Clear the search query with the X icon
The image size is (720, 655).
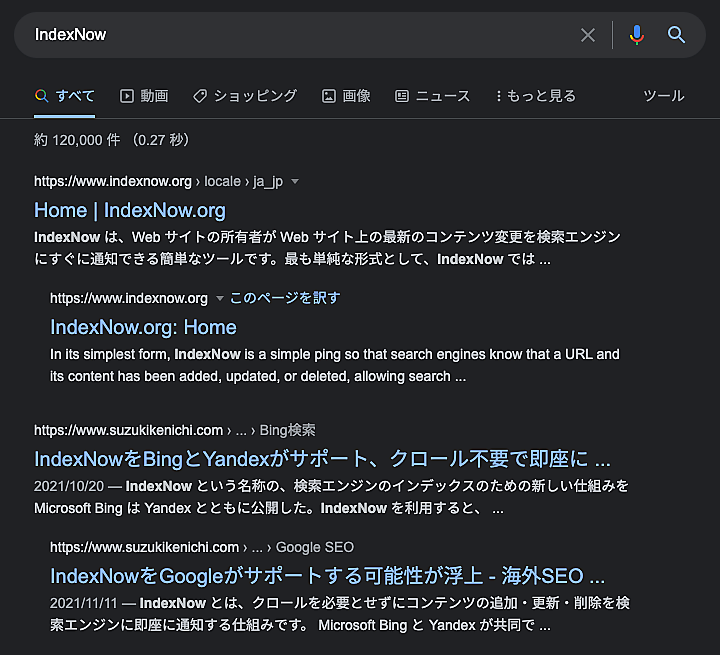588,35
